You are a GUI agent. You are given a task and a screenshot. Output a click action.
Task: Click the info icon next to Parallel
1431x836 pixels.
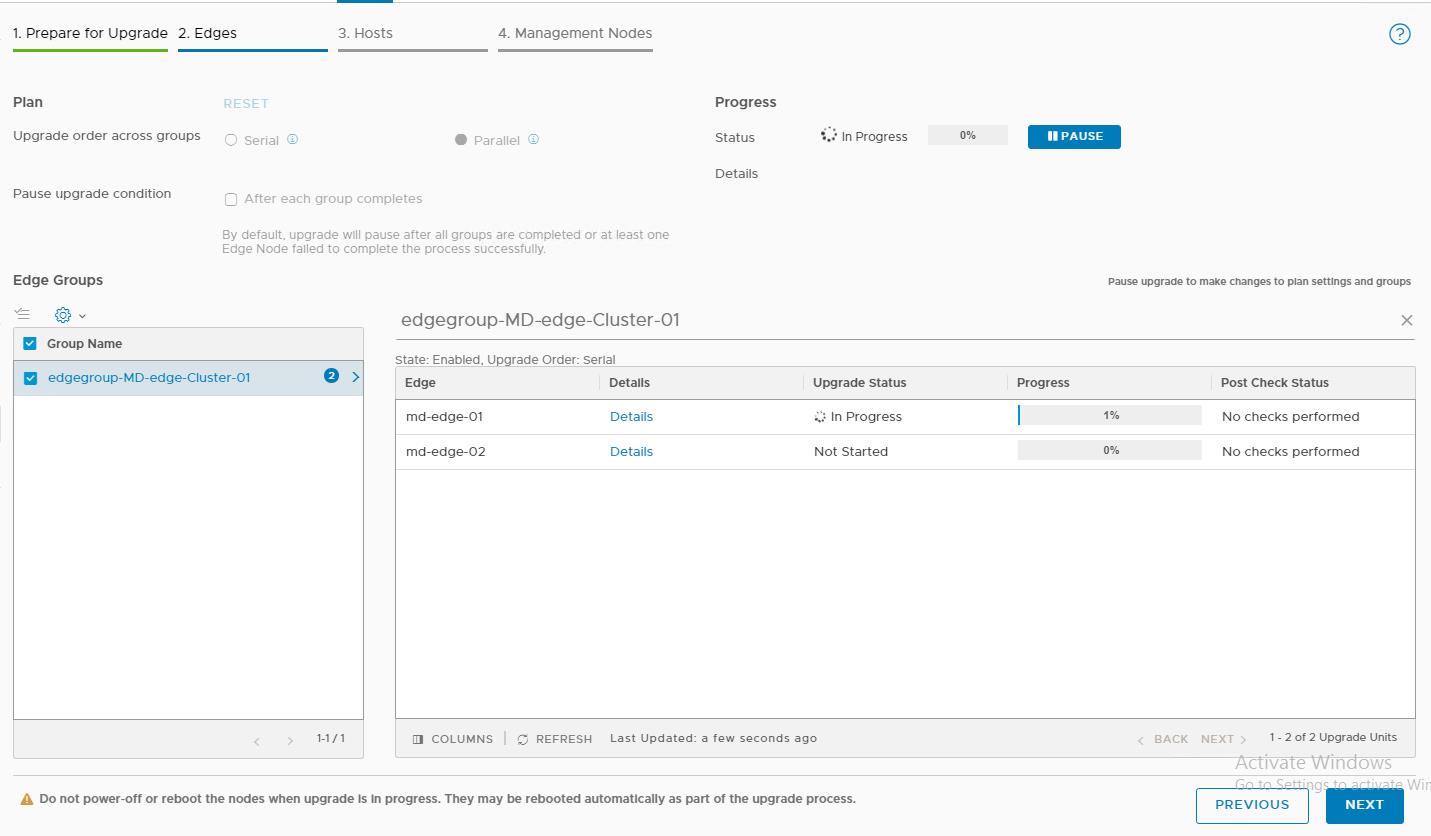point(534,140)
